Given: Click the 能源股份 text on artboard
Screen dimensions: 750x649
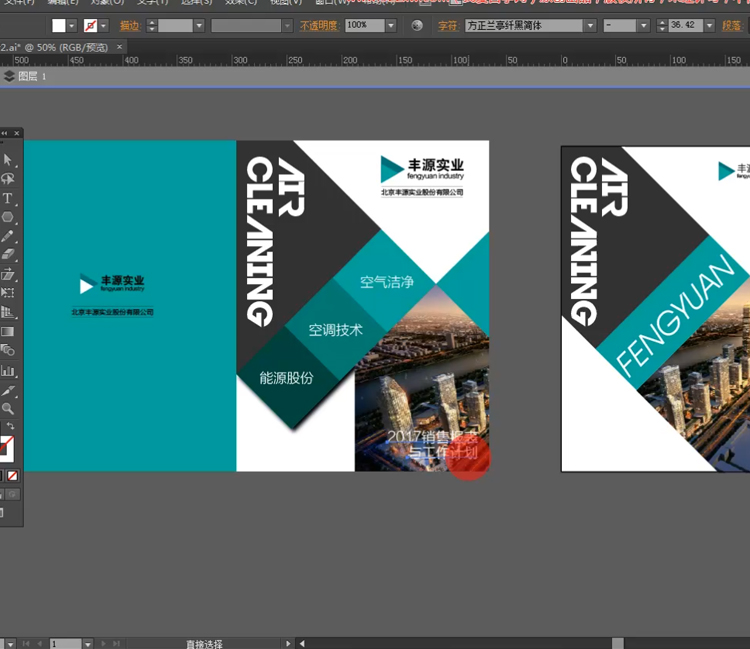Looking at the screenshot, I should [x=287, y=378].
